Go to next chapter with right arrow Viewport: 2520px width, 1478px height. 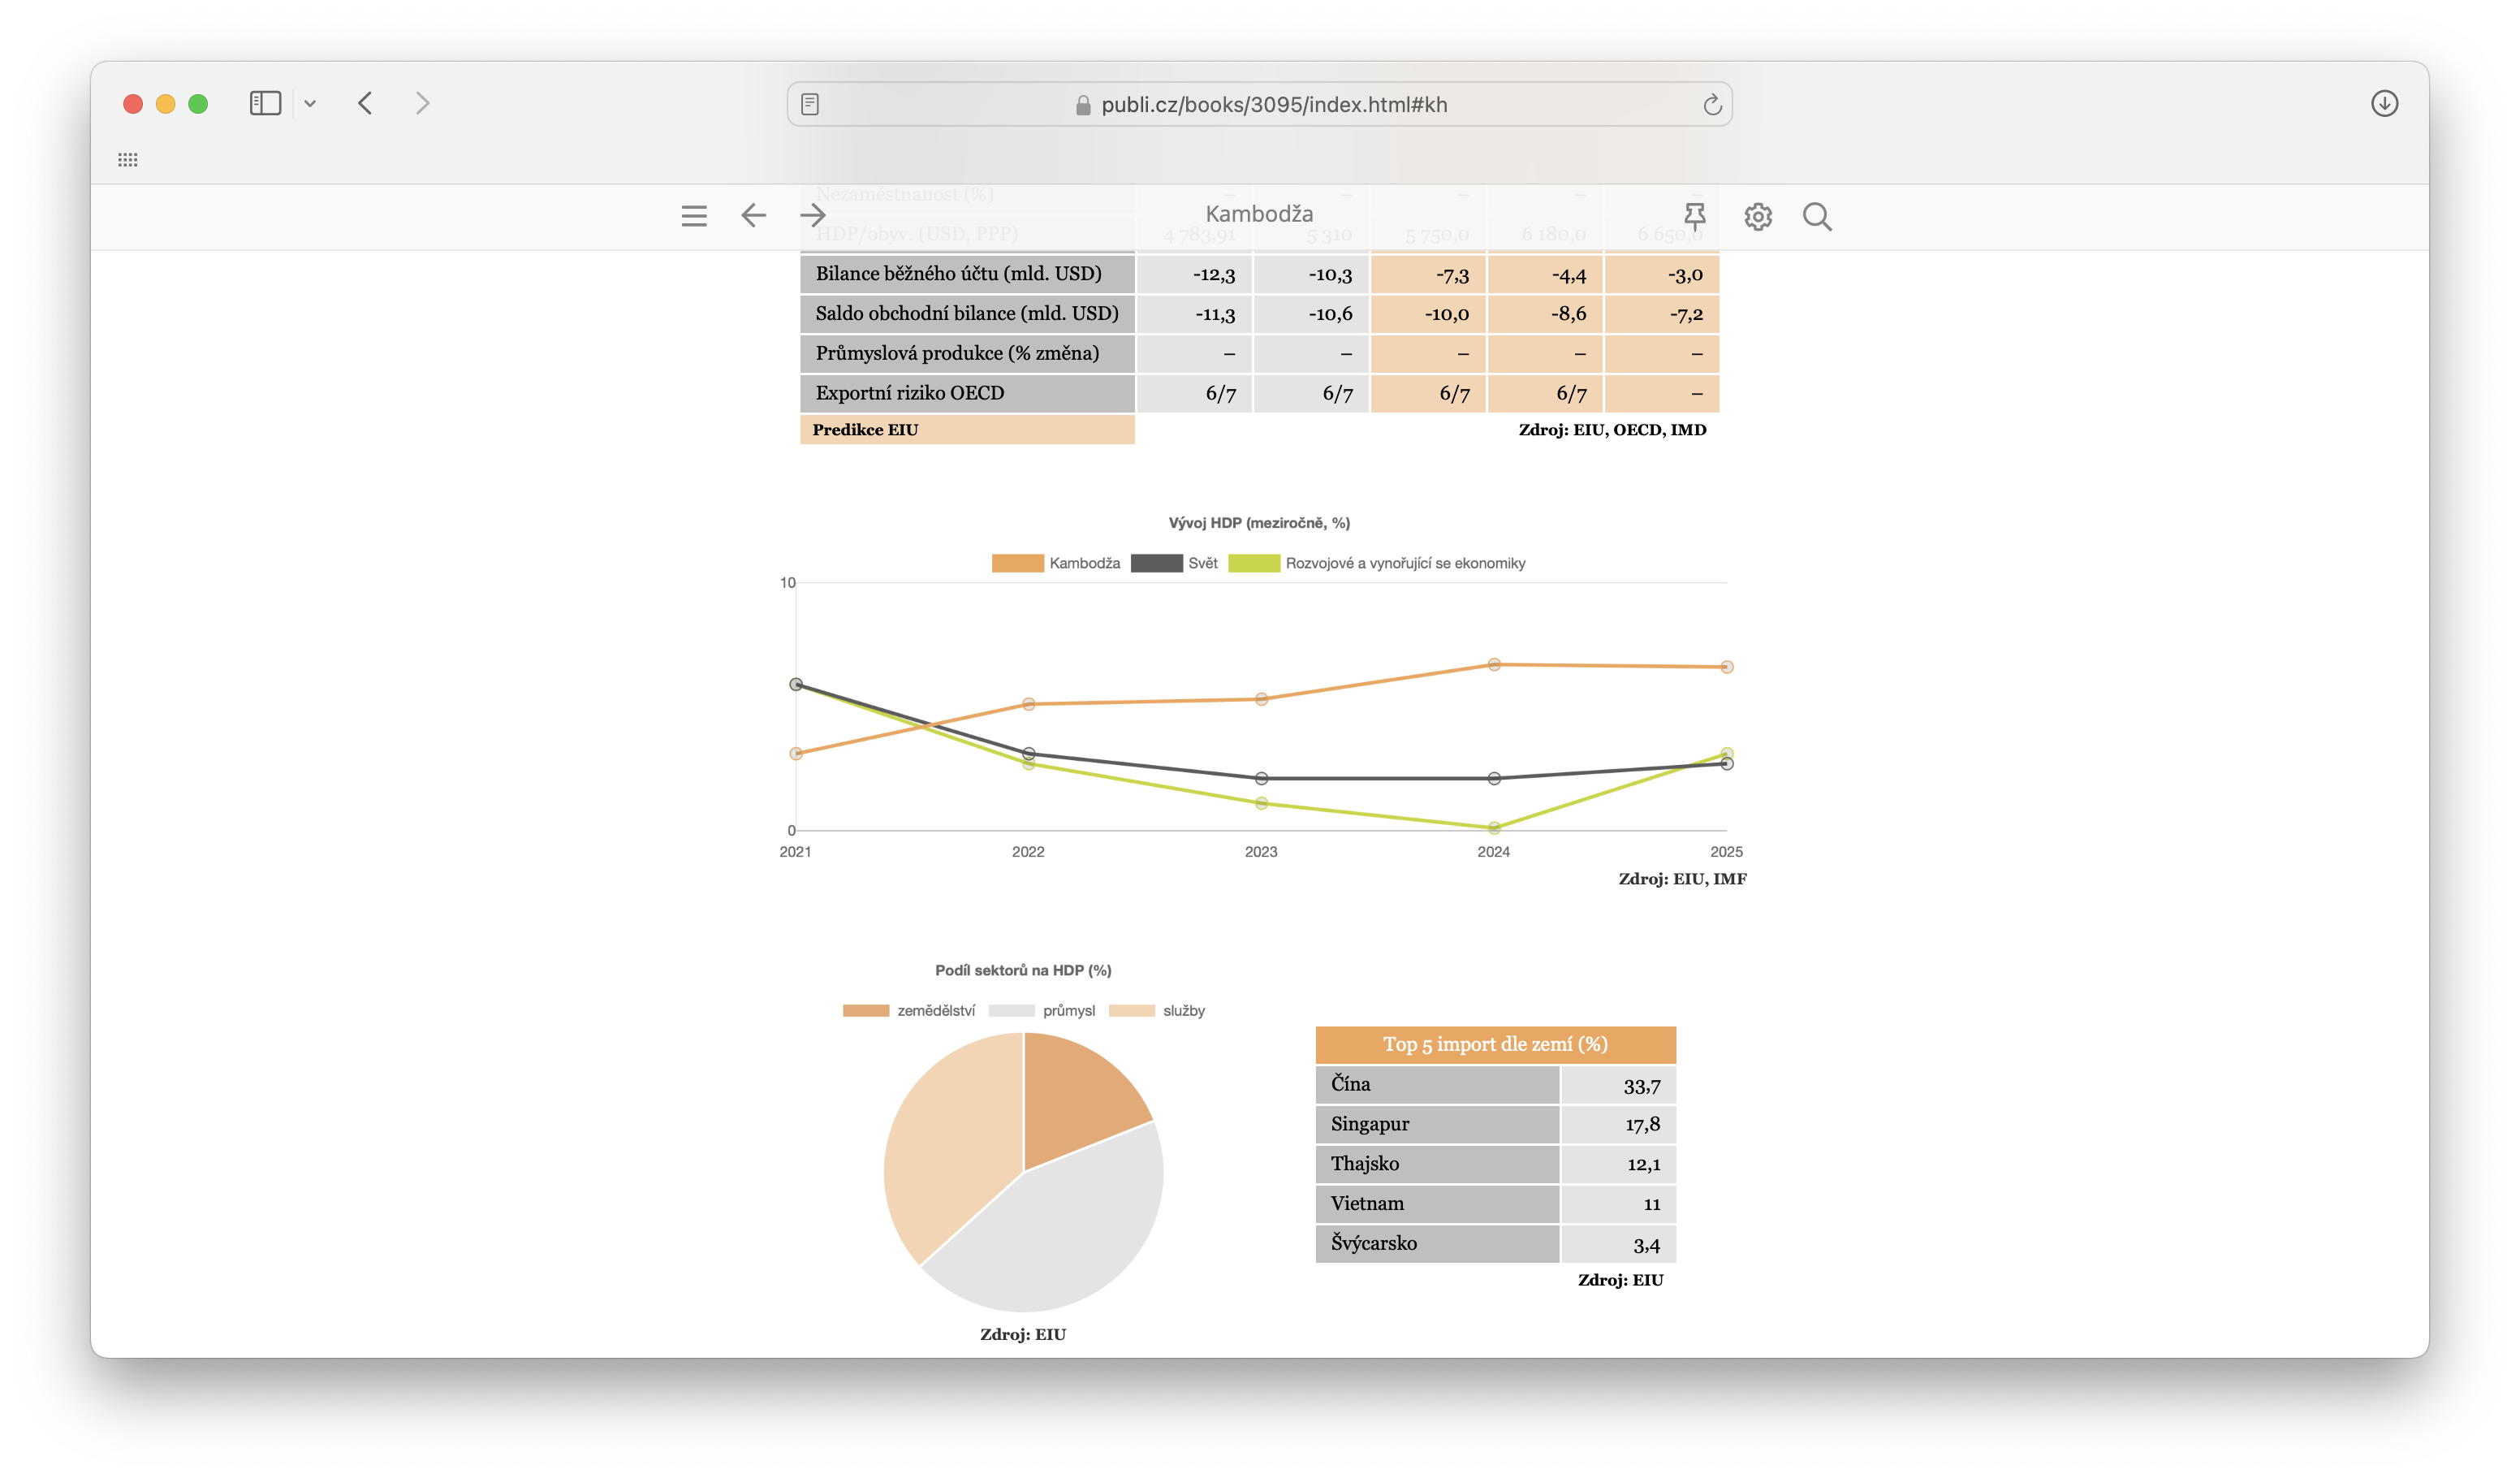[x=813, y=215]
